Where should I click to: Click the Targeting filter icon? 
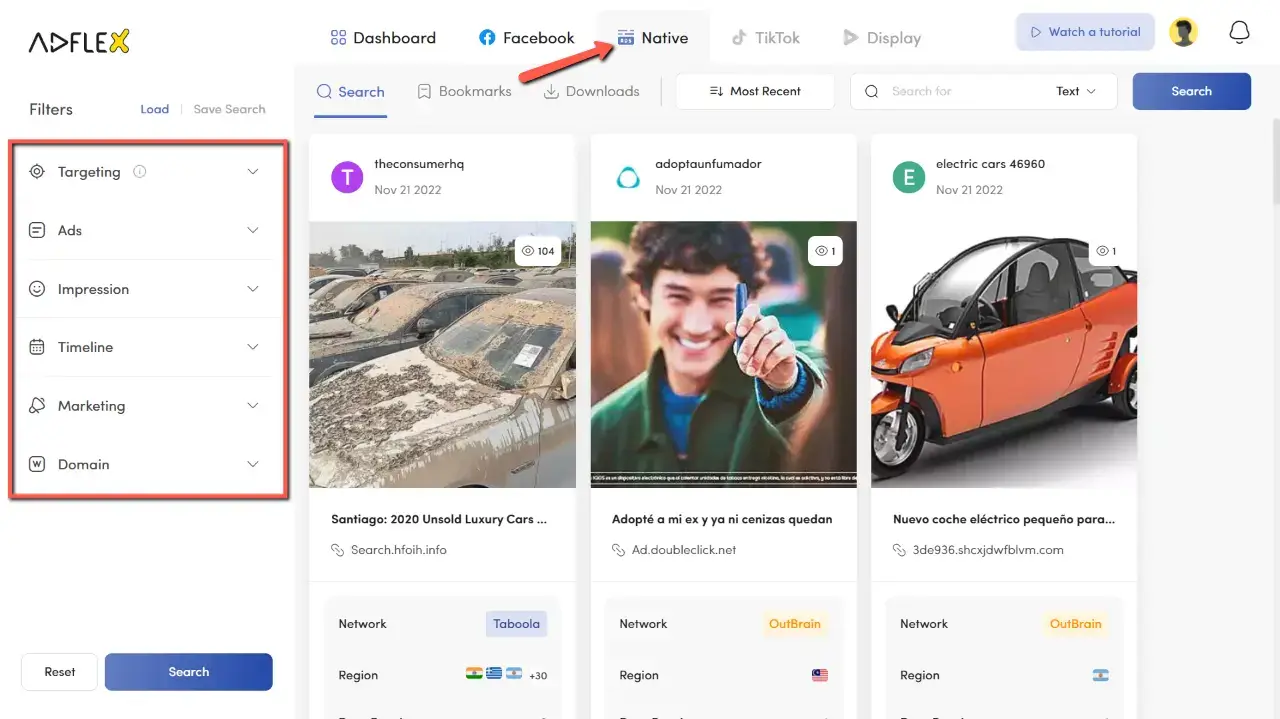[x=37, y=171]
